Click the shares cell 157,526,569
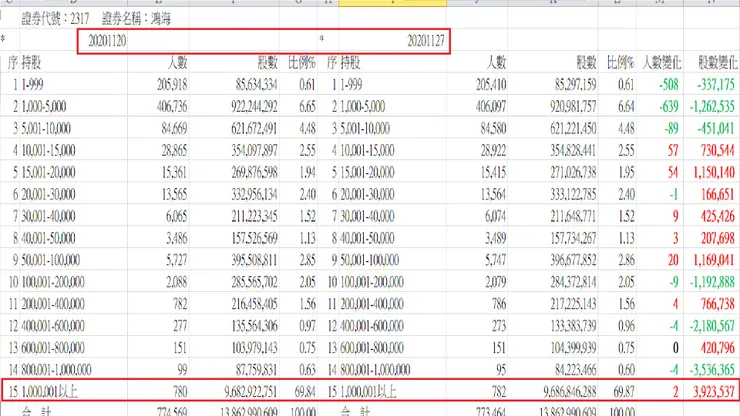The height and width of the screenshot is (416, 740). click(254, 238)
